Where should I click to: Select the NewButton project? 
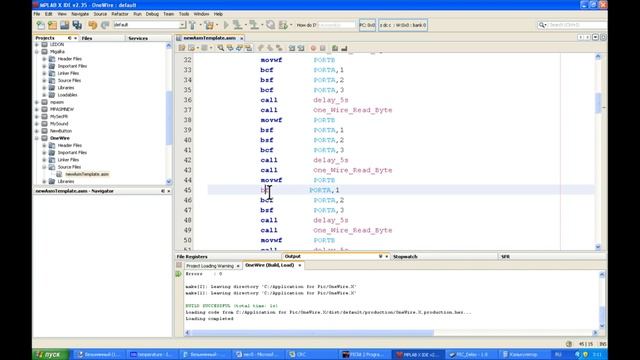61,131
